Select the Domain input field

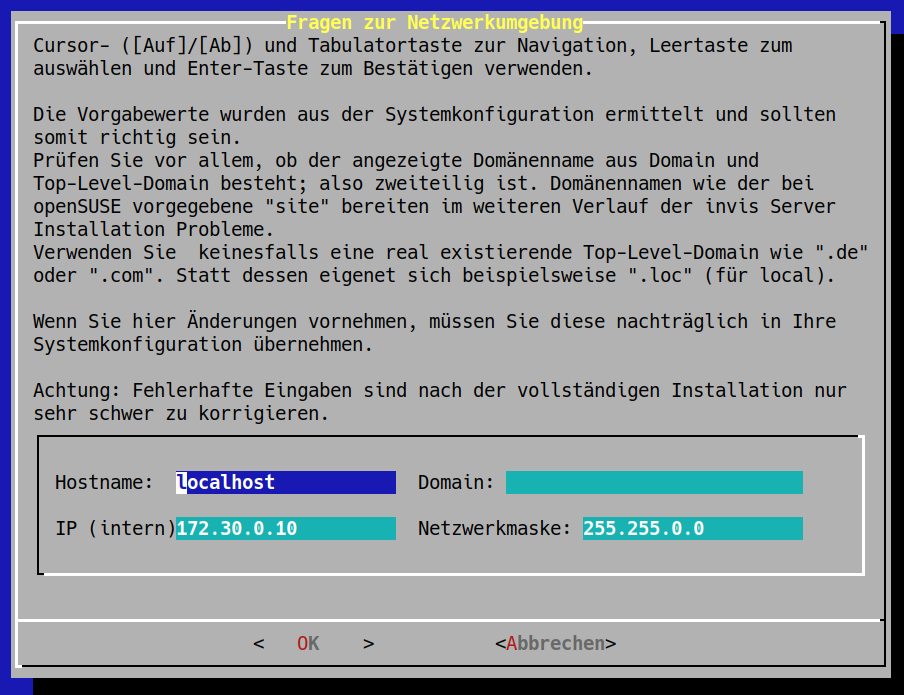[654, 482]
